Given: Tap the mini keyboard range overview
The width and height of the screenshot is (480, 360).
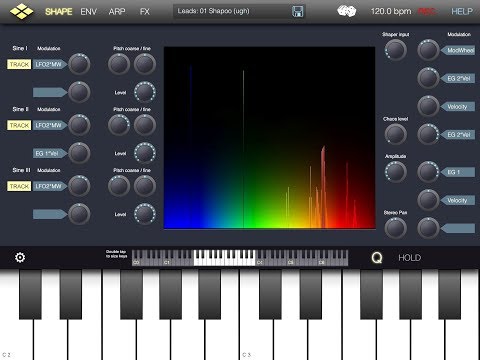Looking at the screenshot, I should [240, 258].
